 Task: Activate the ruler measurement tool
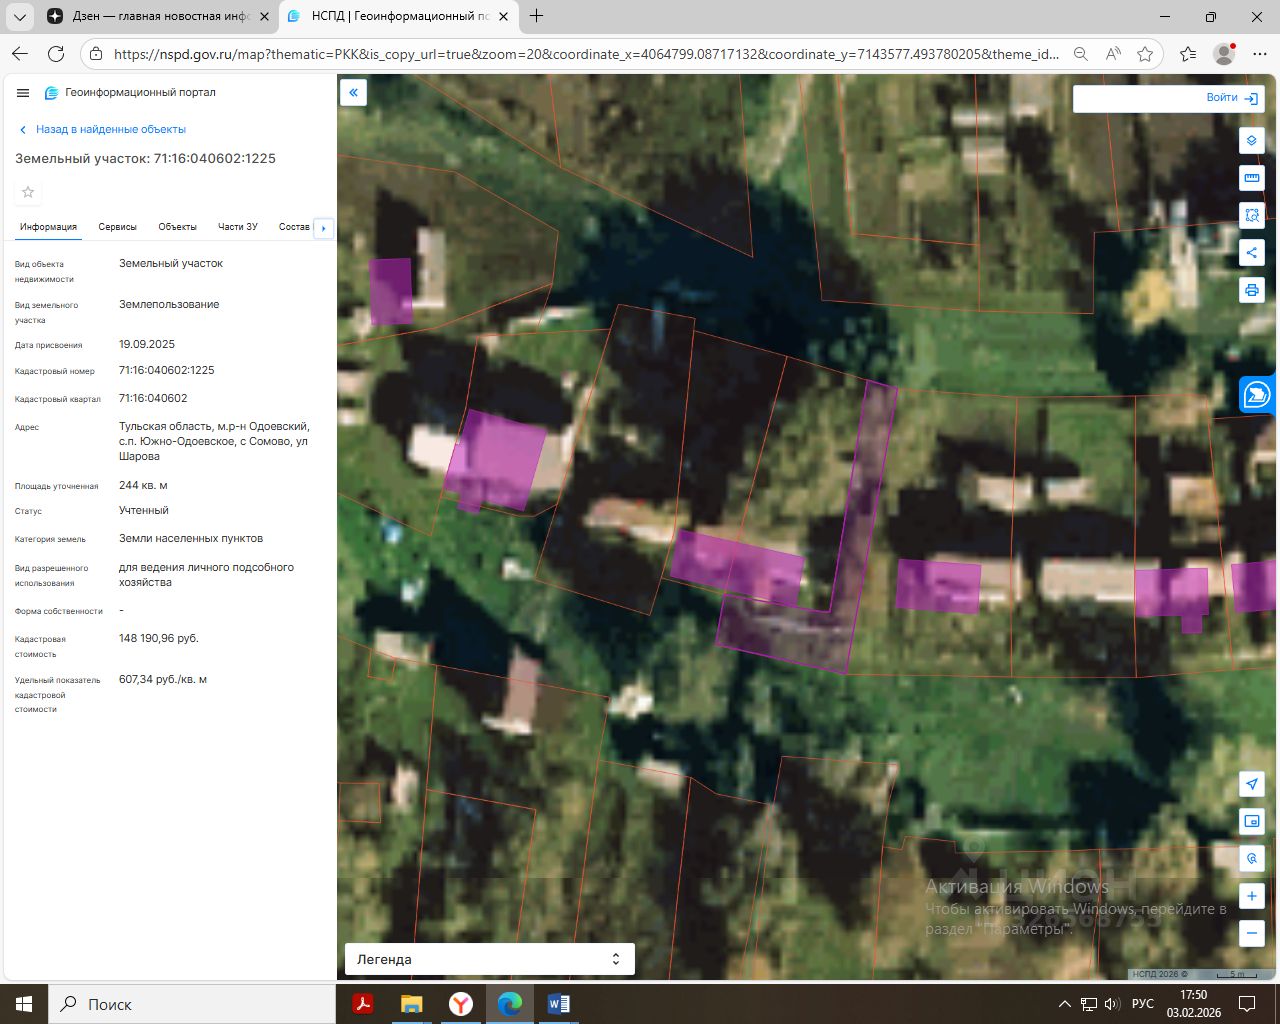[1252, 178]
